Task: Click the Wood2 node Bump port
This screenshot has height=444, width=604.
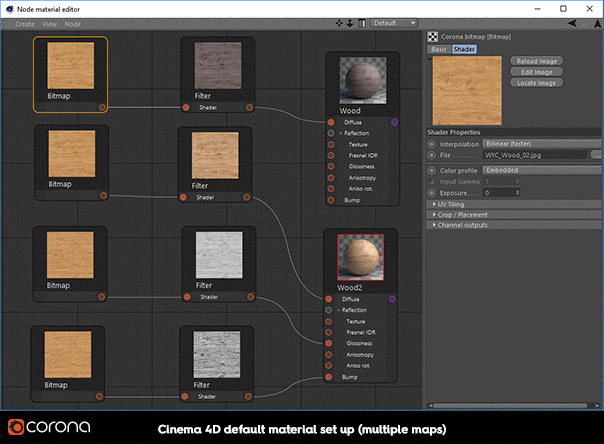Action: tap(329, 377)
